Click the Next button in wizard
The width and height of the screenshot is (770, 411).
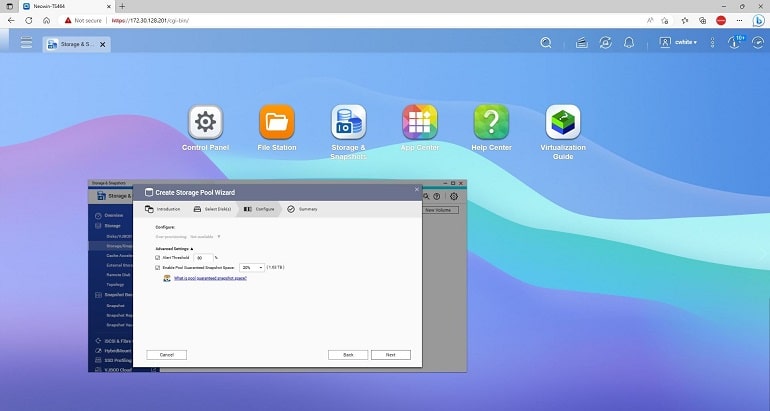click(391, 355)
